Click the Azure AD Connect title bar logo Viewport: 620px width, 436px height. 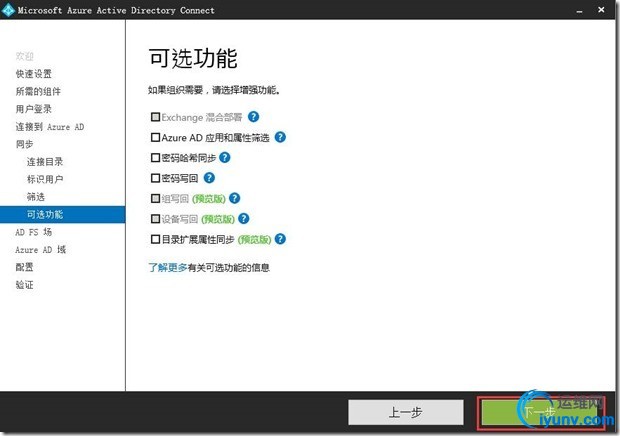pos(8,10)
